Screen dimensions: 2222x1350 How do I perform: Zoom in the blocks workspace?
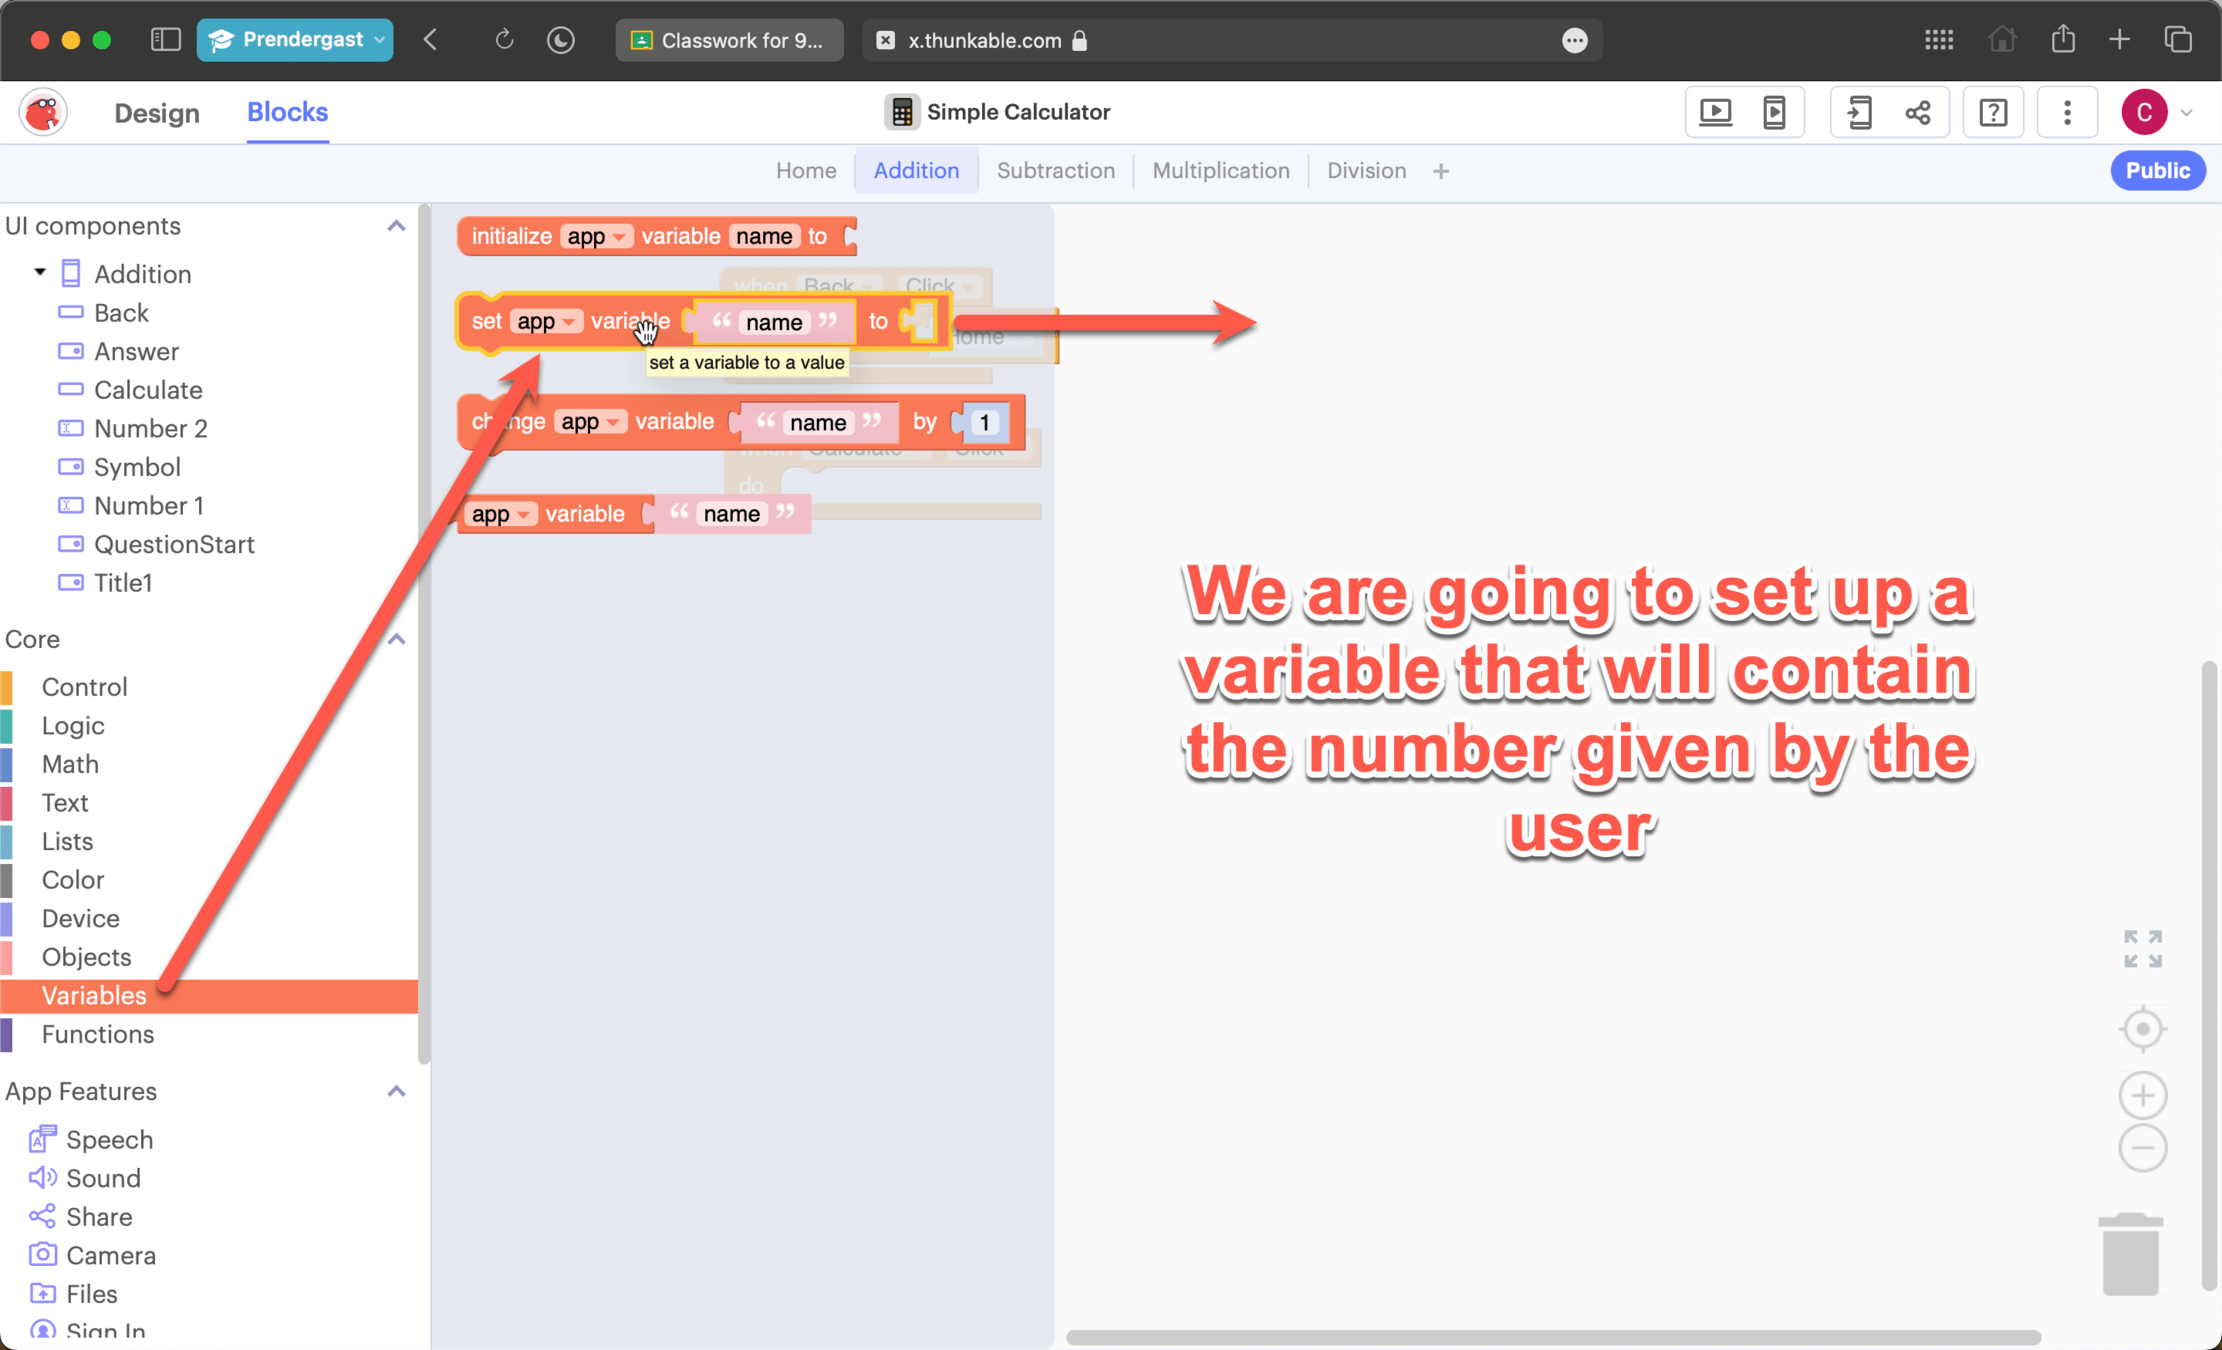click(2142, 1096)
